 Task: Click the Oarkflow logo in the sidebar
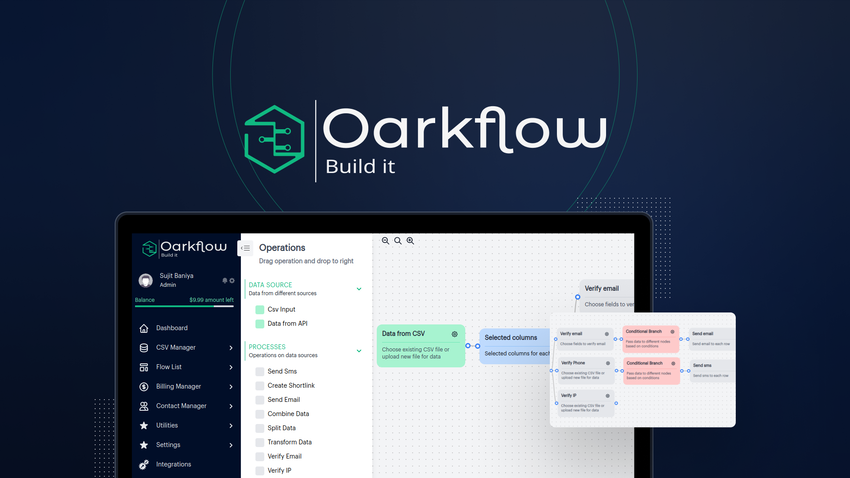point(184,248)
